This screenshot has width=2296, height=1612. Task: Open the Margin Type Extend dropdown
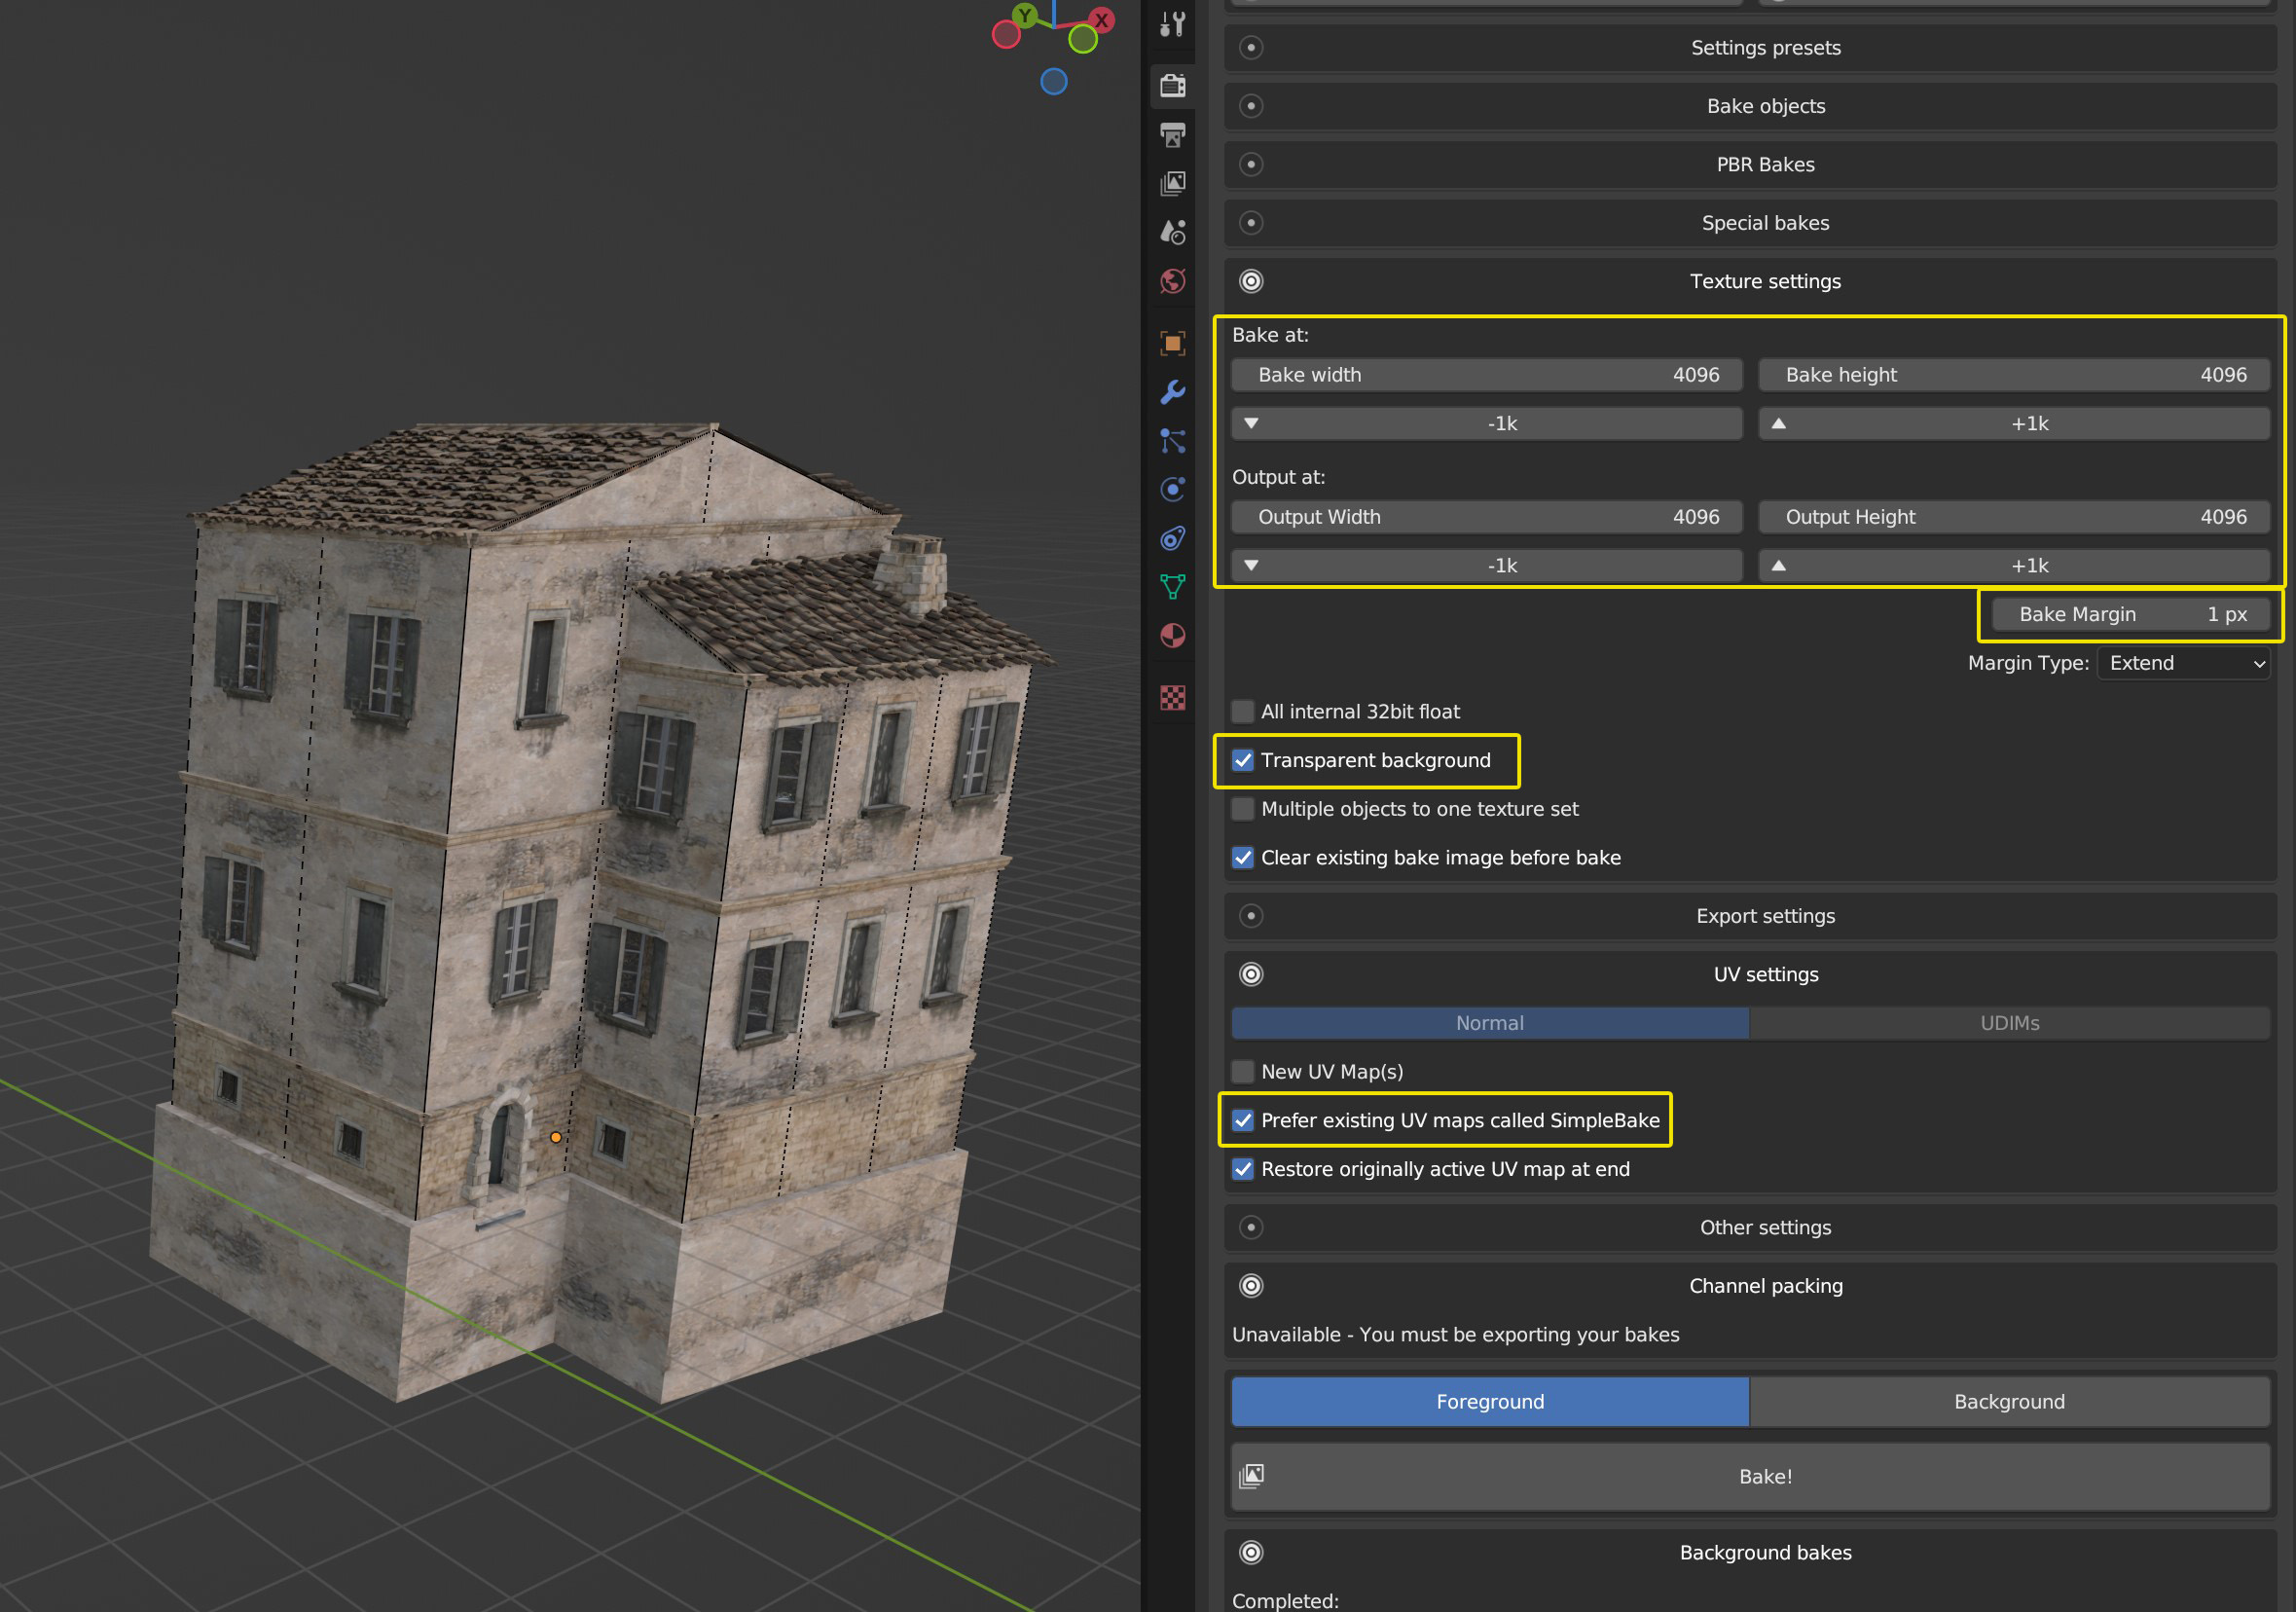pyautogui.click(x=2183, y=663)
